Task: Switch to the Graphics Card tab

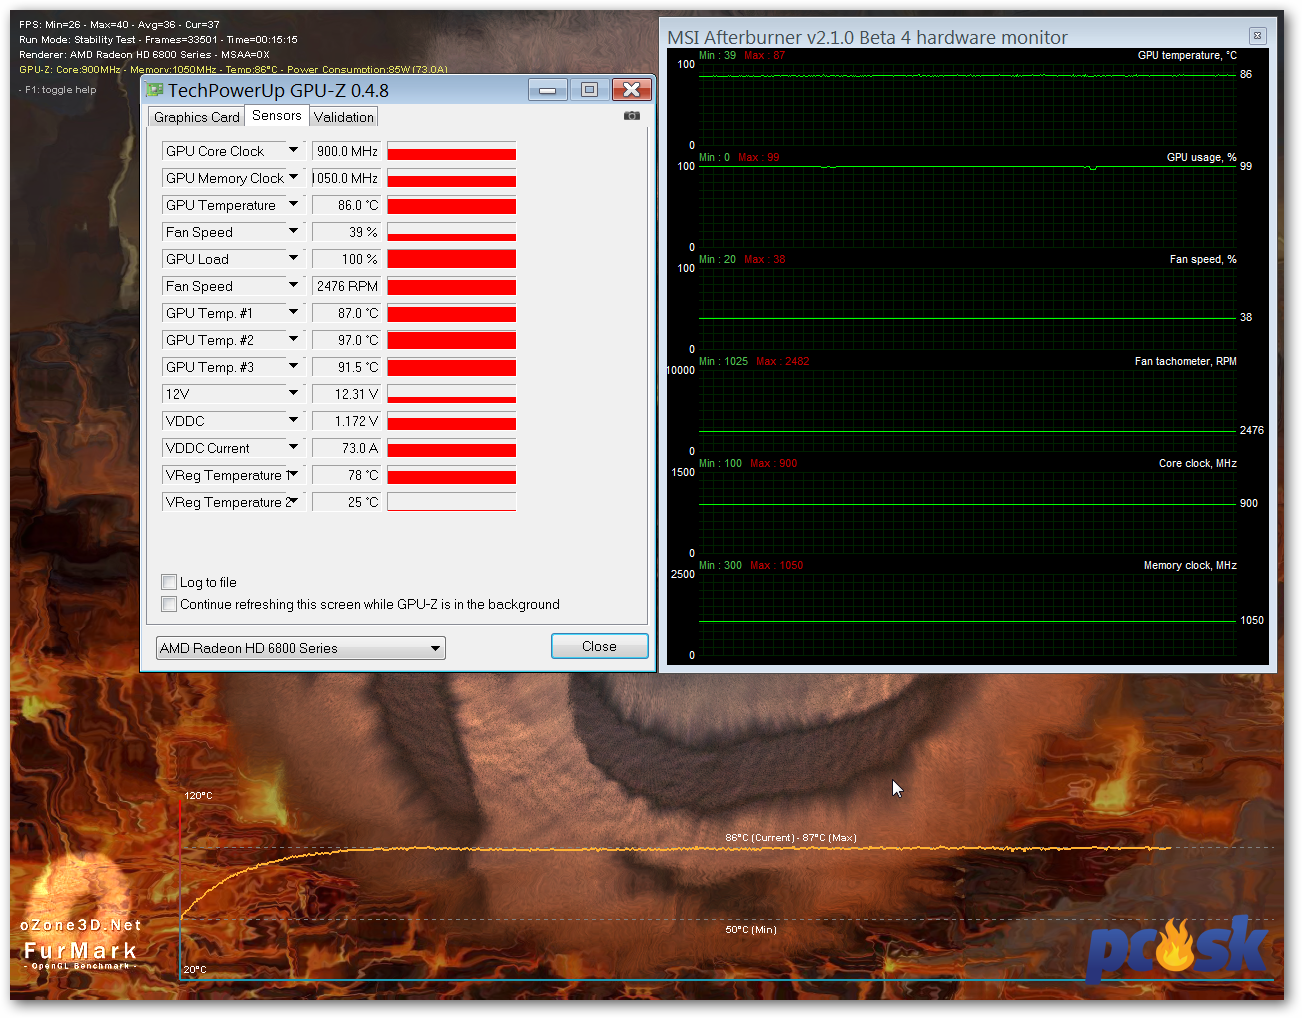Action: [x=197, y=117]
